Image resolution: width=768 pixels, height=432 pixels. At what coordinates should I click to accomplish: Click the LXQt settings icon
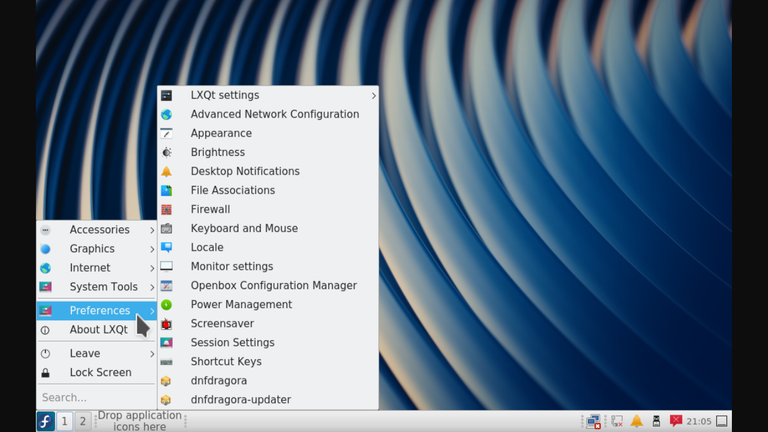[x=167, y=96]
